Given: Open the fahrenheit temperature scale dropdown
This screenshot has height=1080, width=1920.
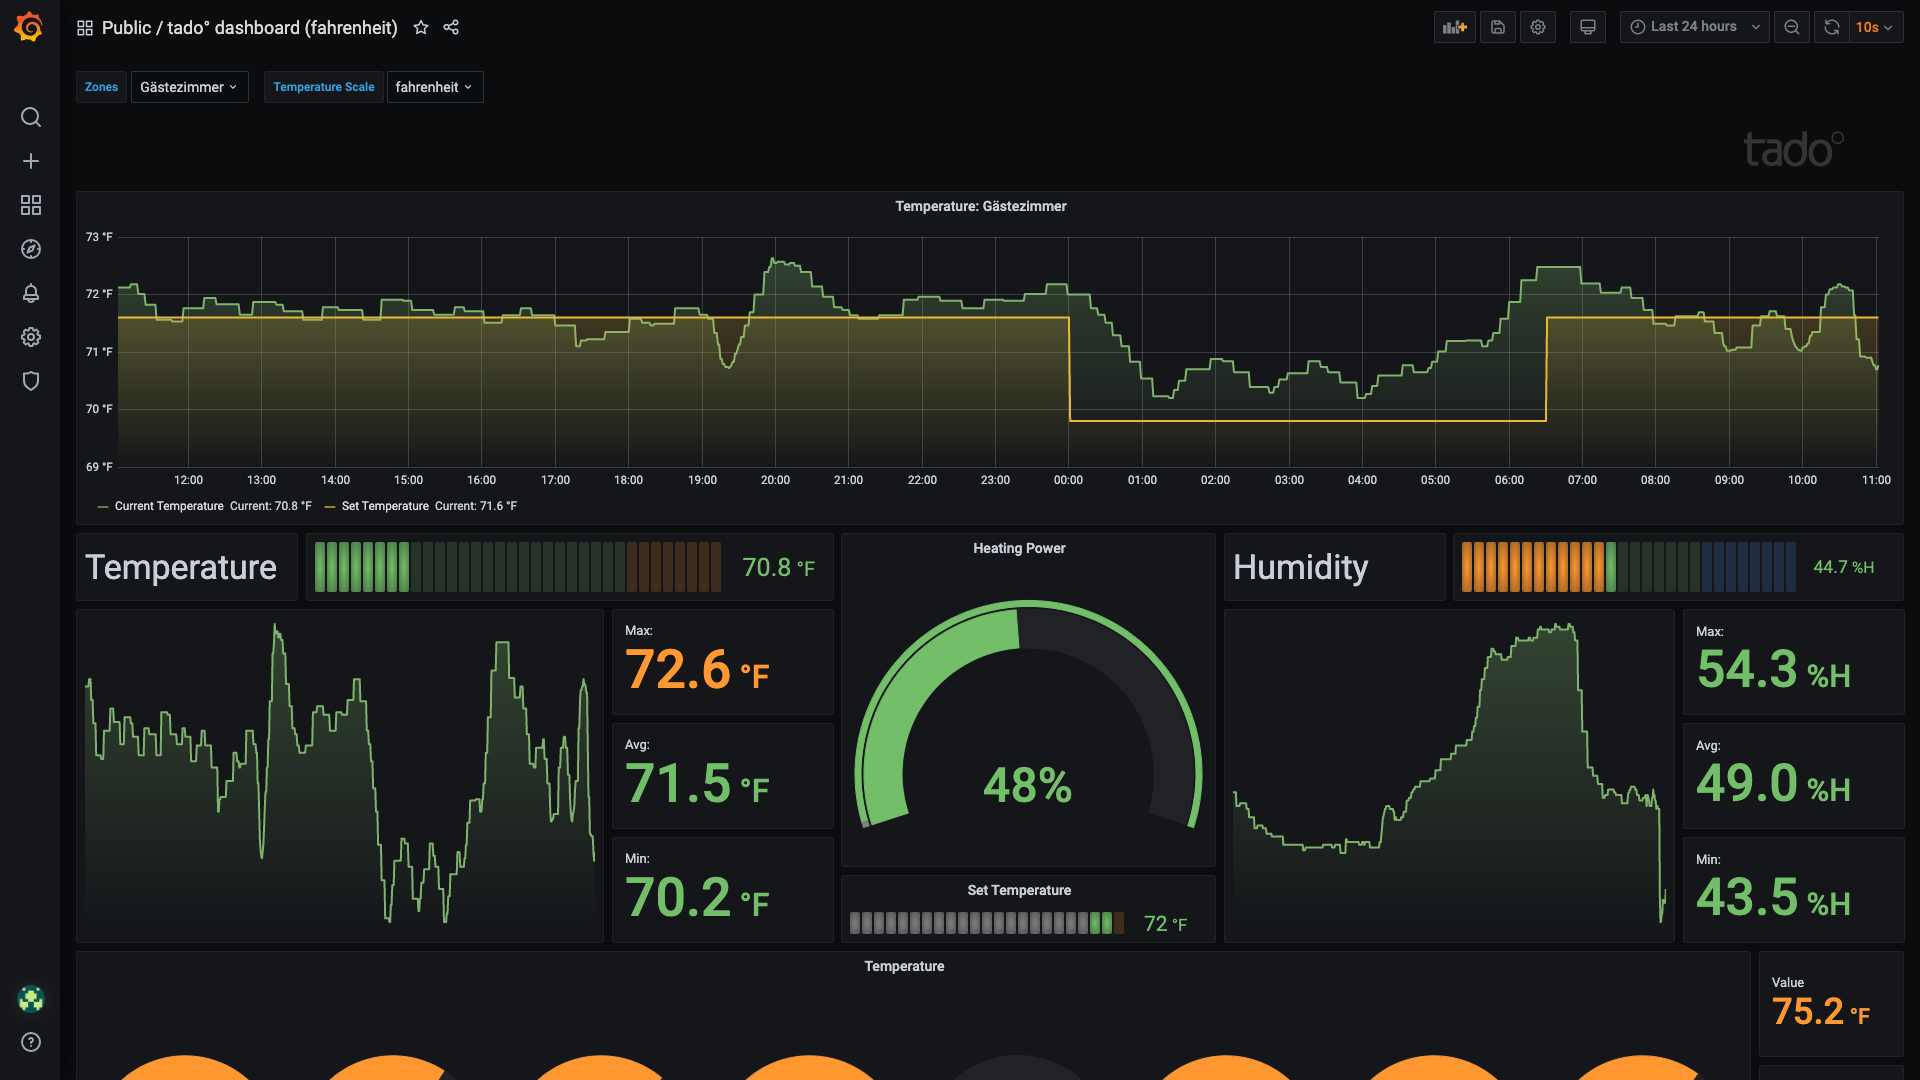Looking at the screenshot, I should pyautogui.click(x=434, y=87).
